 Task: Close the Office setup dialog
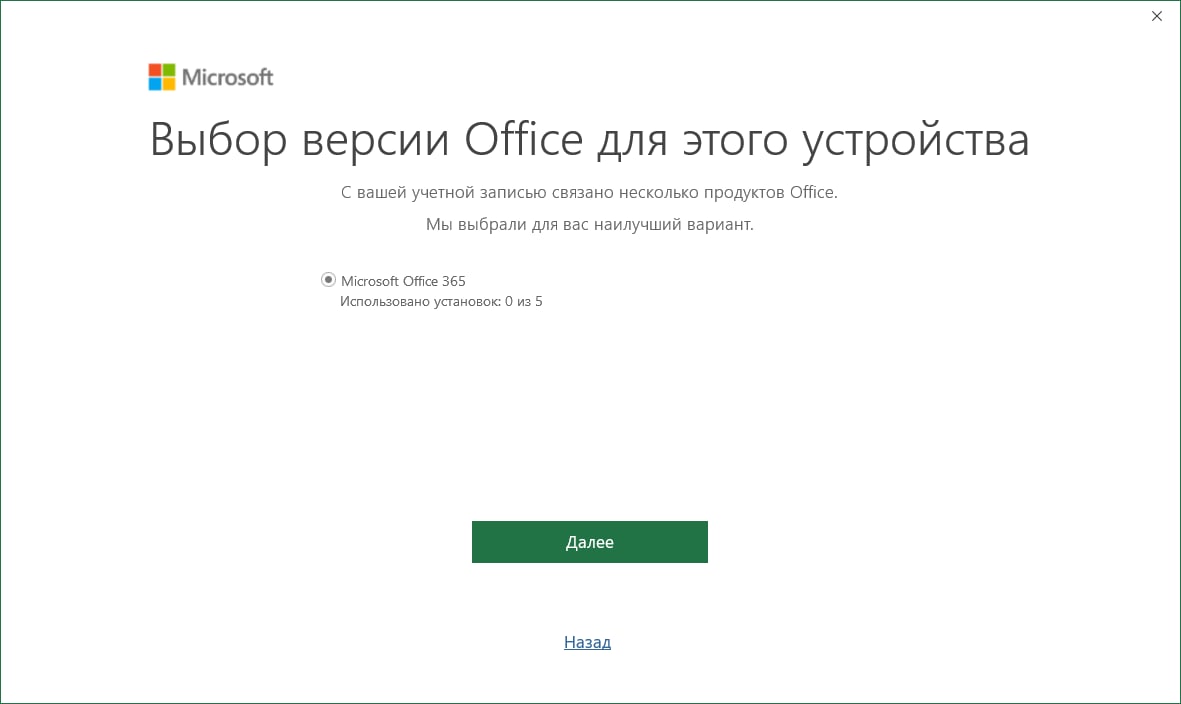pos(1157,16)
